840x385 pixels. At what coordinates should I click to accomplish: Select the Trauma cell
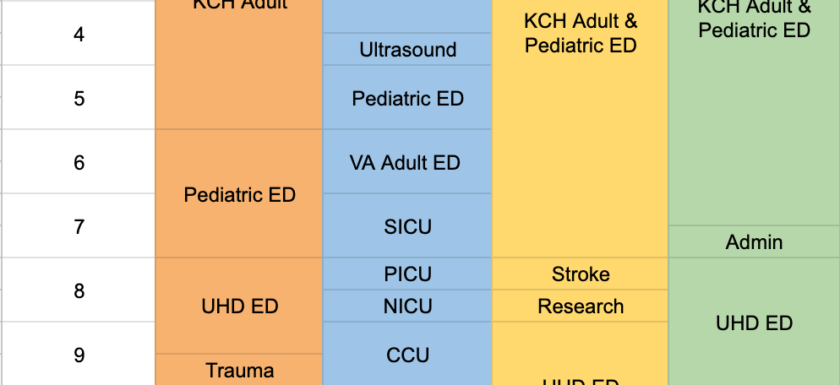239,369
